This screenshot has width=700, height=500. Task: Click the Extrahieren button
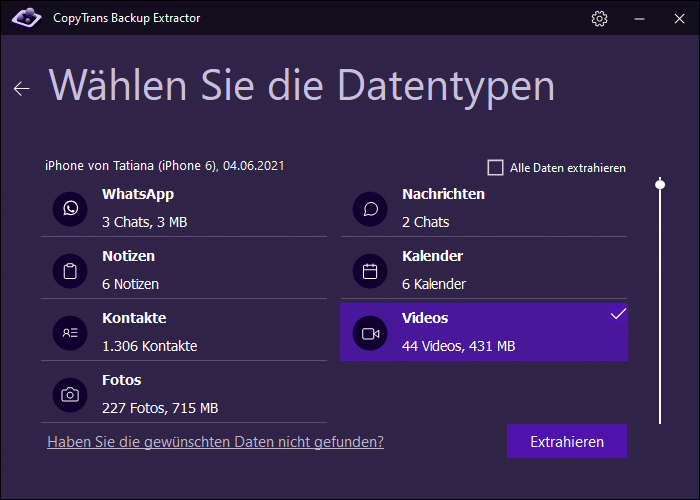pyautogui.click(x=567, y=442)
